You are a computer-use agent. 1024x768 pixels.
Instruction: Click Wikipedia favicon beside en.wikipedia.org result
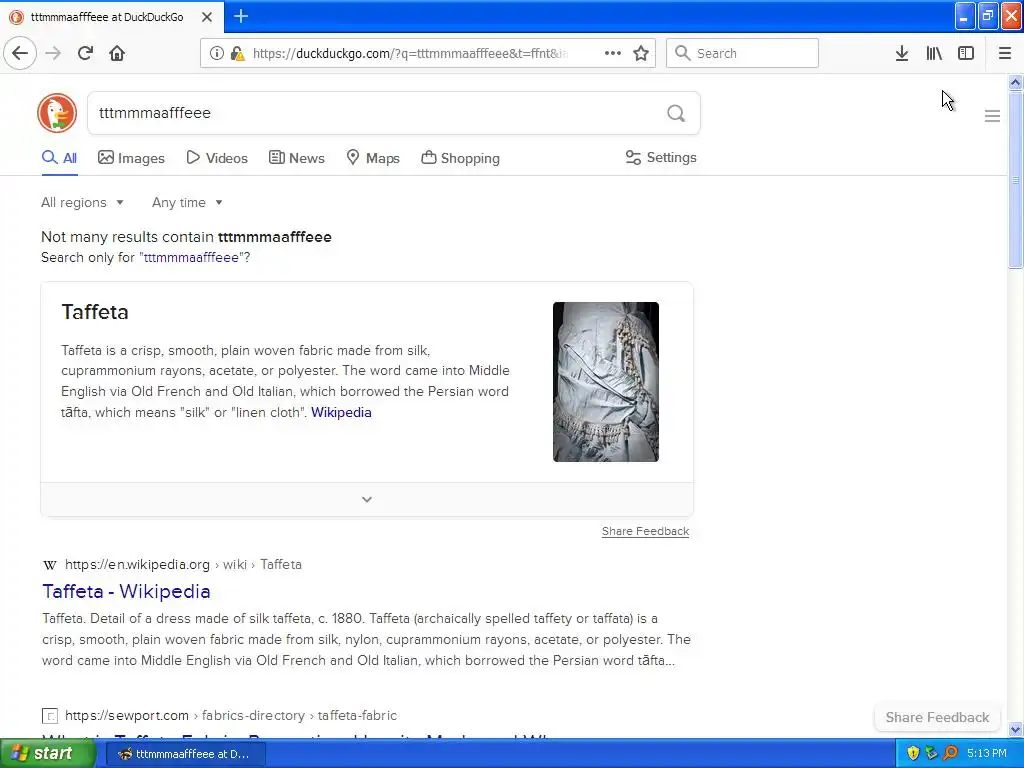click(x=50, y=565)
